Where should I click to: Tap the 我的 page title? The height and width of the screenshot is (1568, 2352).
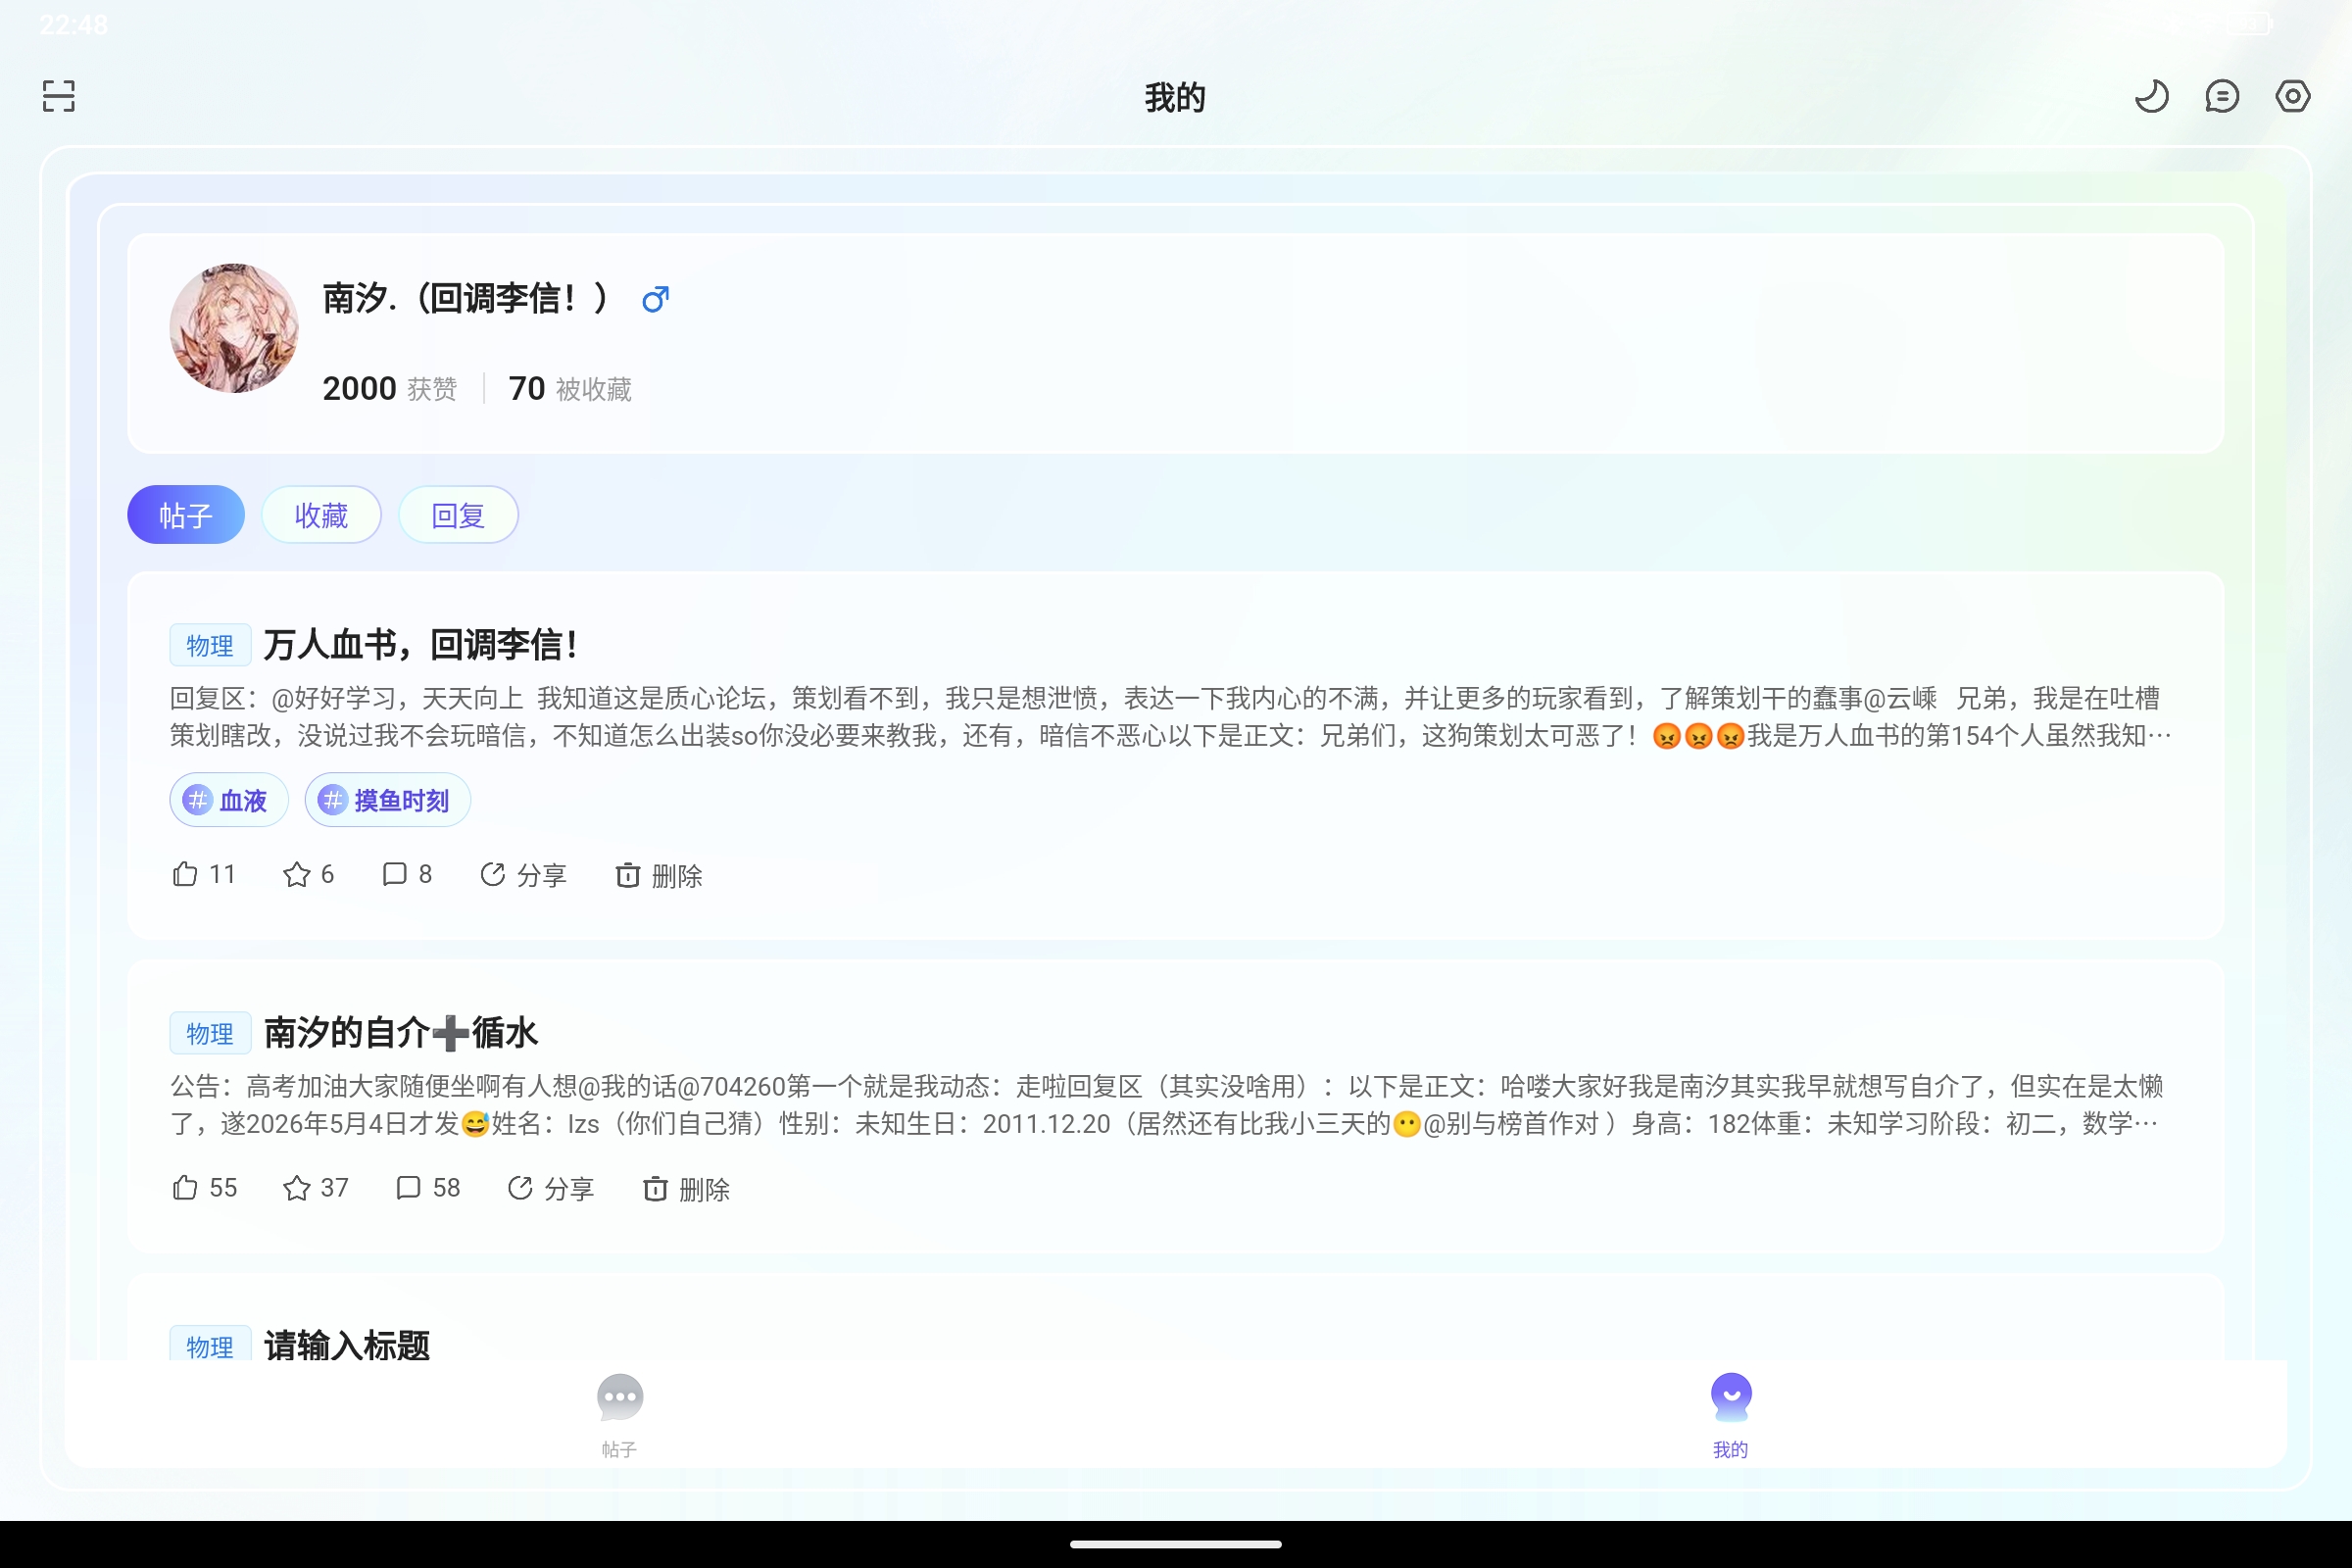coord(1175,97)
